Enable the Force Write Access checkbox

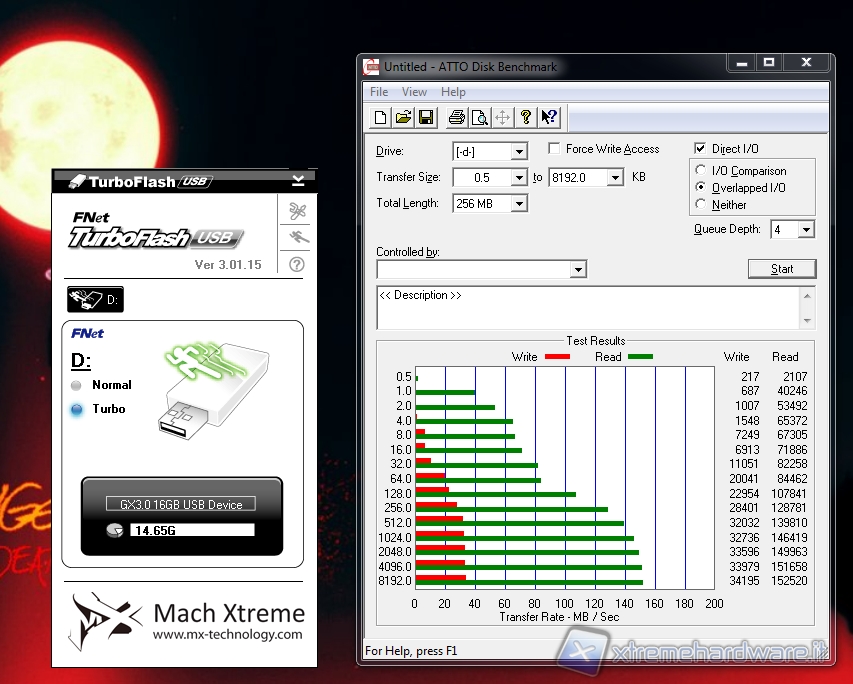tap(554, 149)
